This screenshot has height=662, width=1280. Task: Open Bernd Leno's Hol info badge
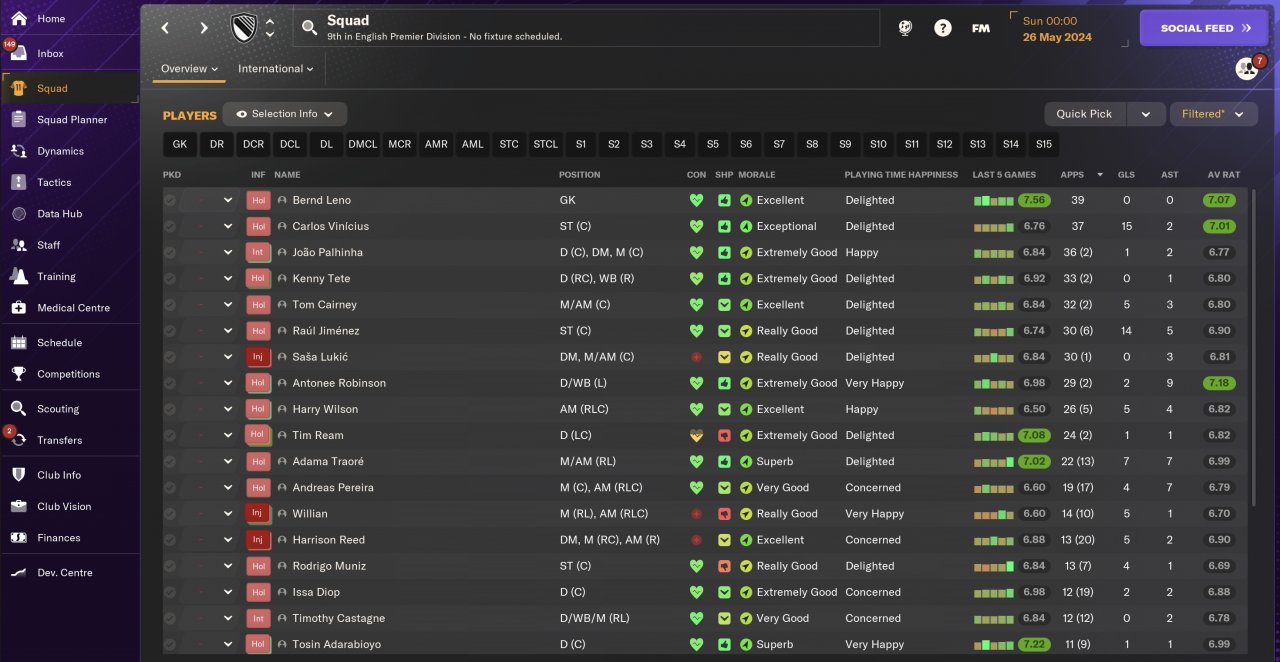[x=258, y=200]
